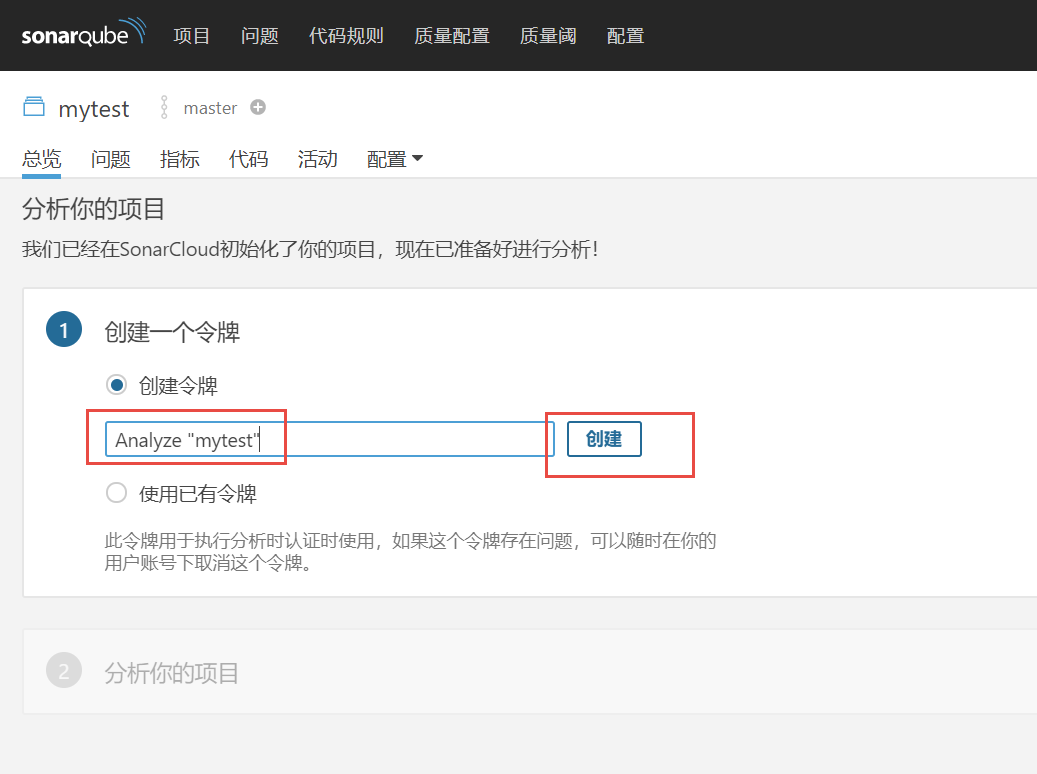Switch to the 活动 tab

coord(318,159)
